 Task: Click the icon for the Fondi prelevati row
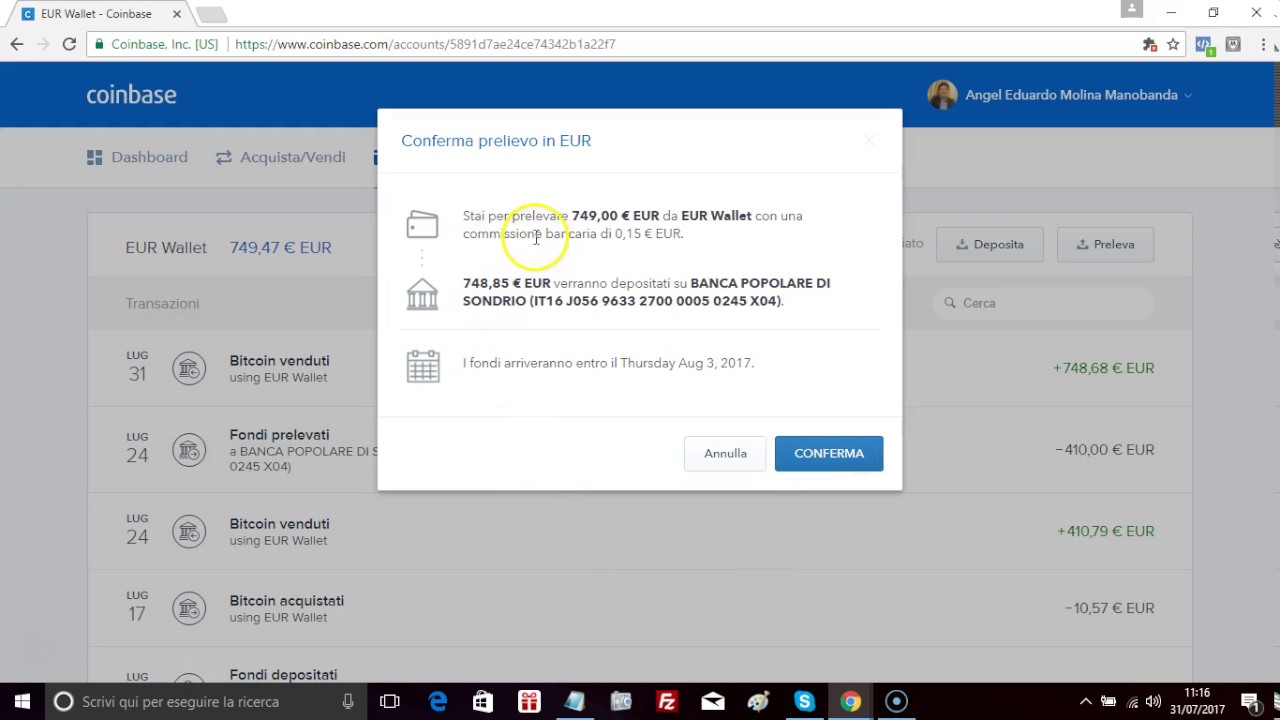[x=188, y=450]
